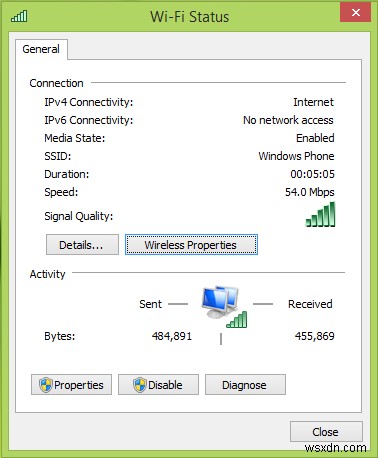Click the Duration label
The height and width of the screenshot is (458, 378).
67,174
